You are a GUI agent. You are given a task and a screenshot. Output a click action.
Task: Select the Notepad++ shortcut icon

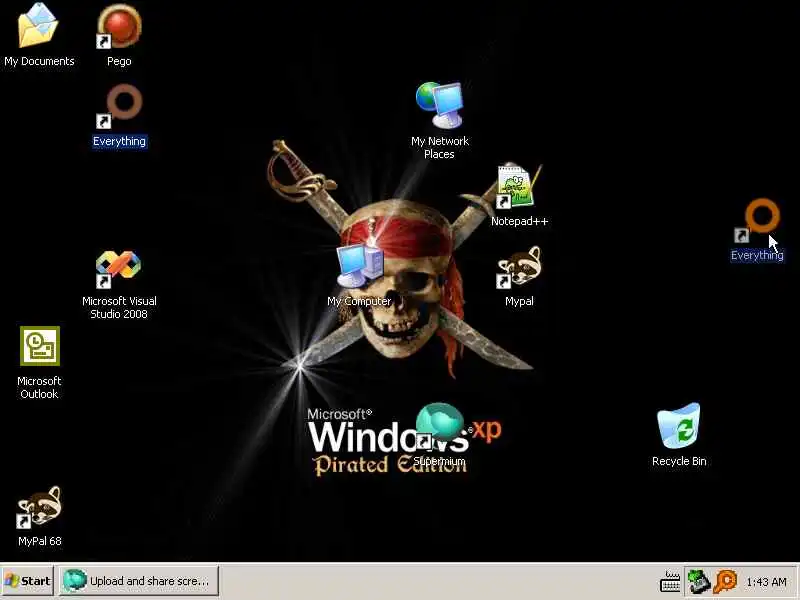click(519, 186)
